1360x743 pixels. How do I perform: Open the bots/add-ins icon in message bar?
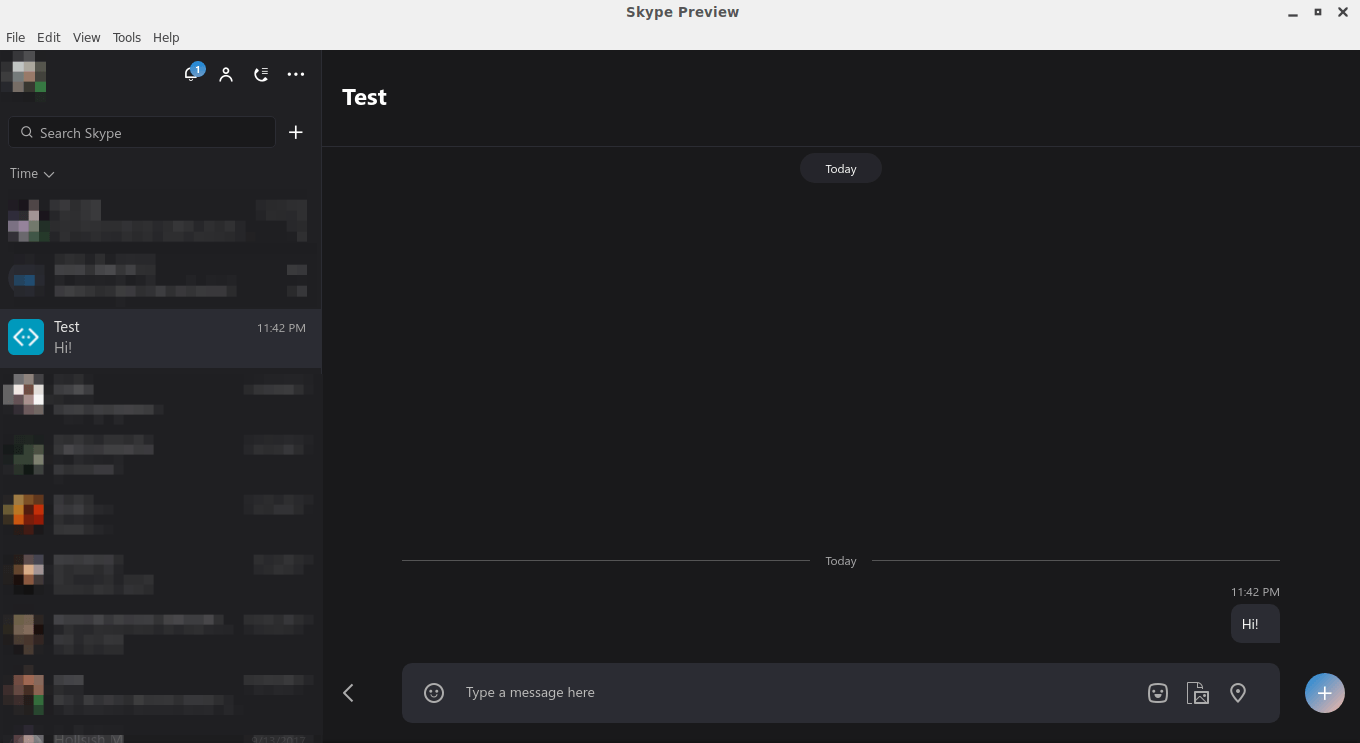[x=1158, y=692]
